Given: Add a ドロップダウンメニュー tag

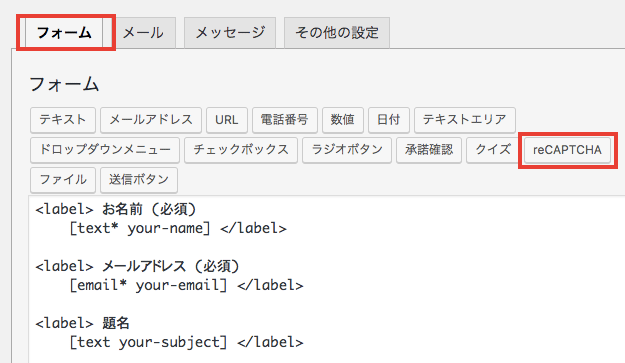Looking at the screenshot, I should click(x=105, y=150).
